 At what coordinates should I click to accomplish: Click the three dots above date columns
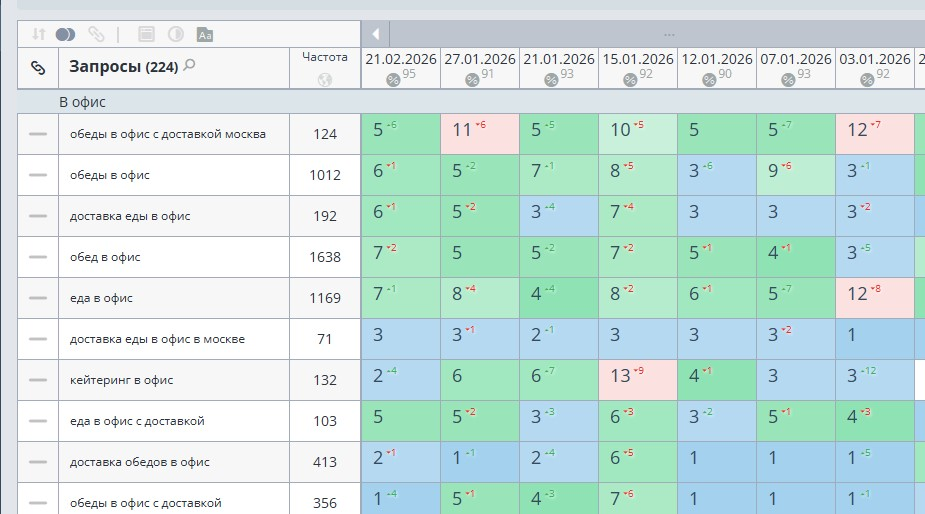tap(668, 35)
